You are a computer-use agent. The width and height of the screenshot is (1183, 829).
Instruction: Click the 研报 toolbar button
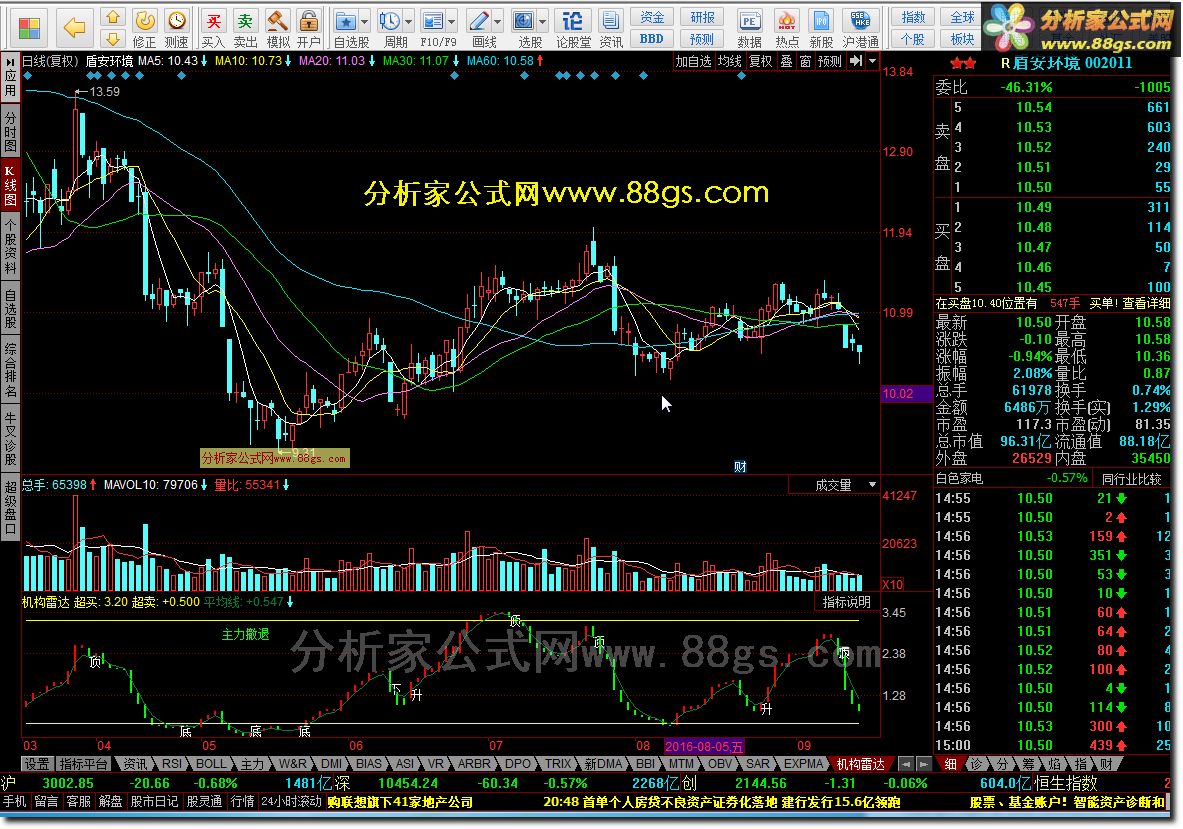[x=702, y=17]
